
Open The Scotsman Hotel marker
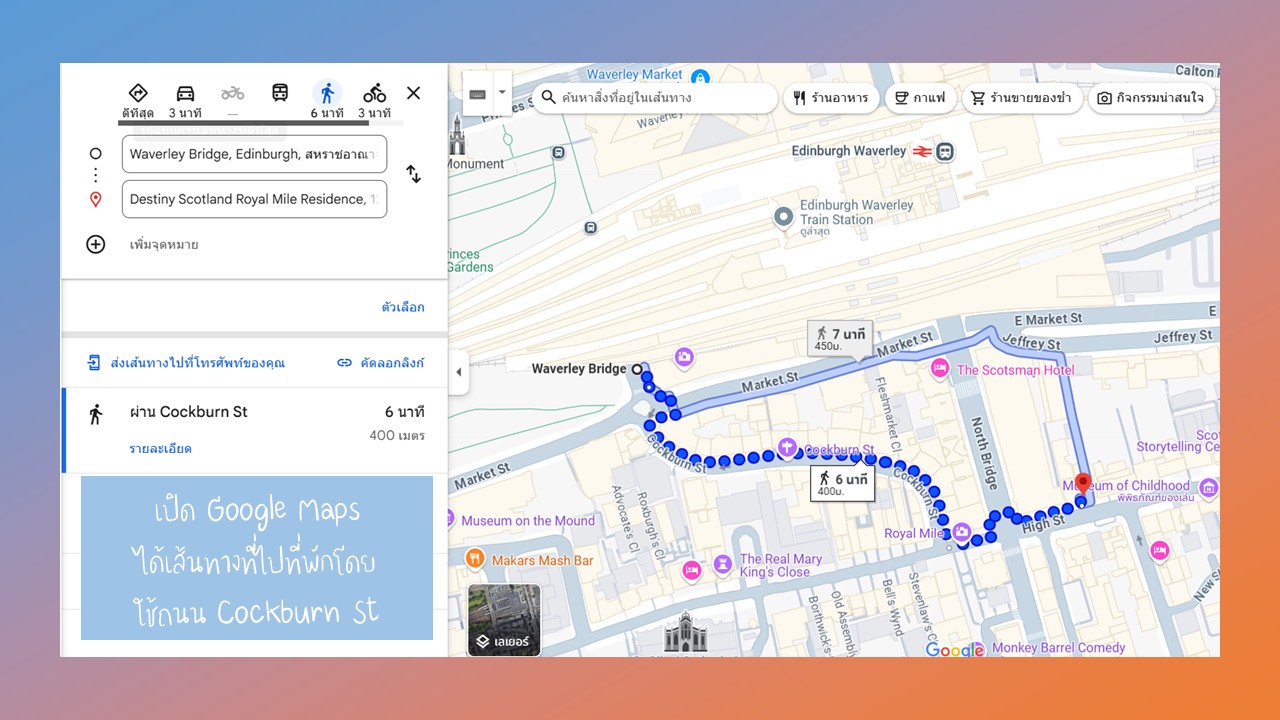point(939,370)
